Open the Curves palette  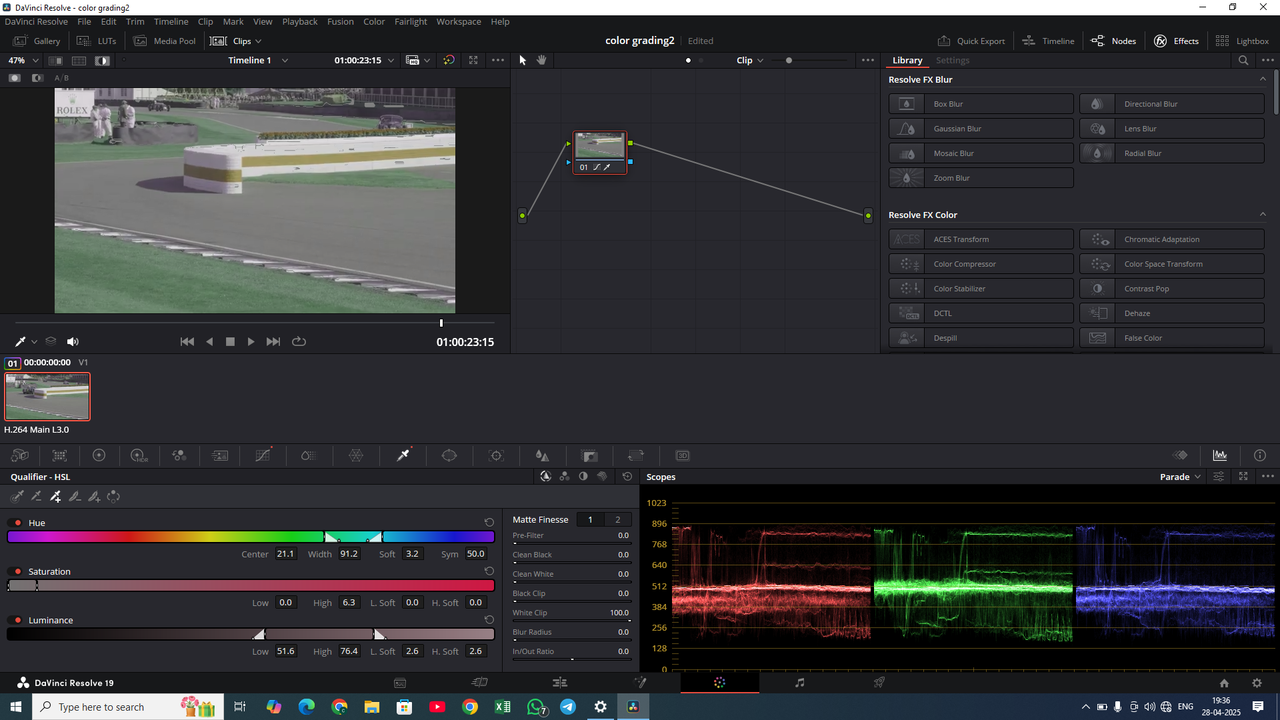coord(262,455)
